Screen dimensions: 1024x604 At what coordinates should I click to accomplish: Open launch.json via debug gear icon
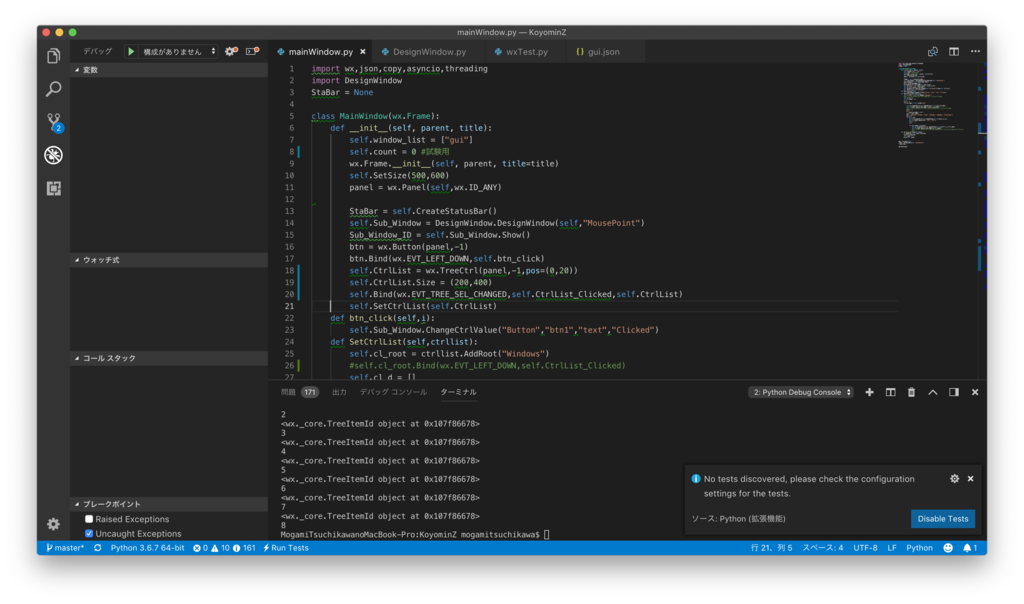231,51
